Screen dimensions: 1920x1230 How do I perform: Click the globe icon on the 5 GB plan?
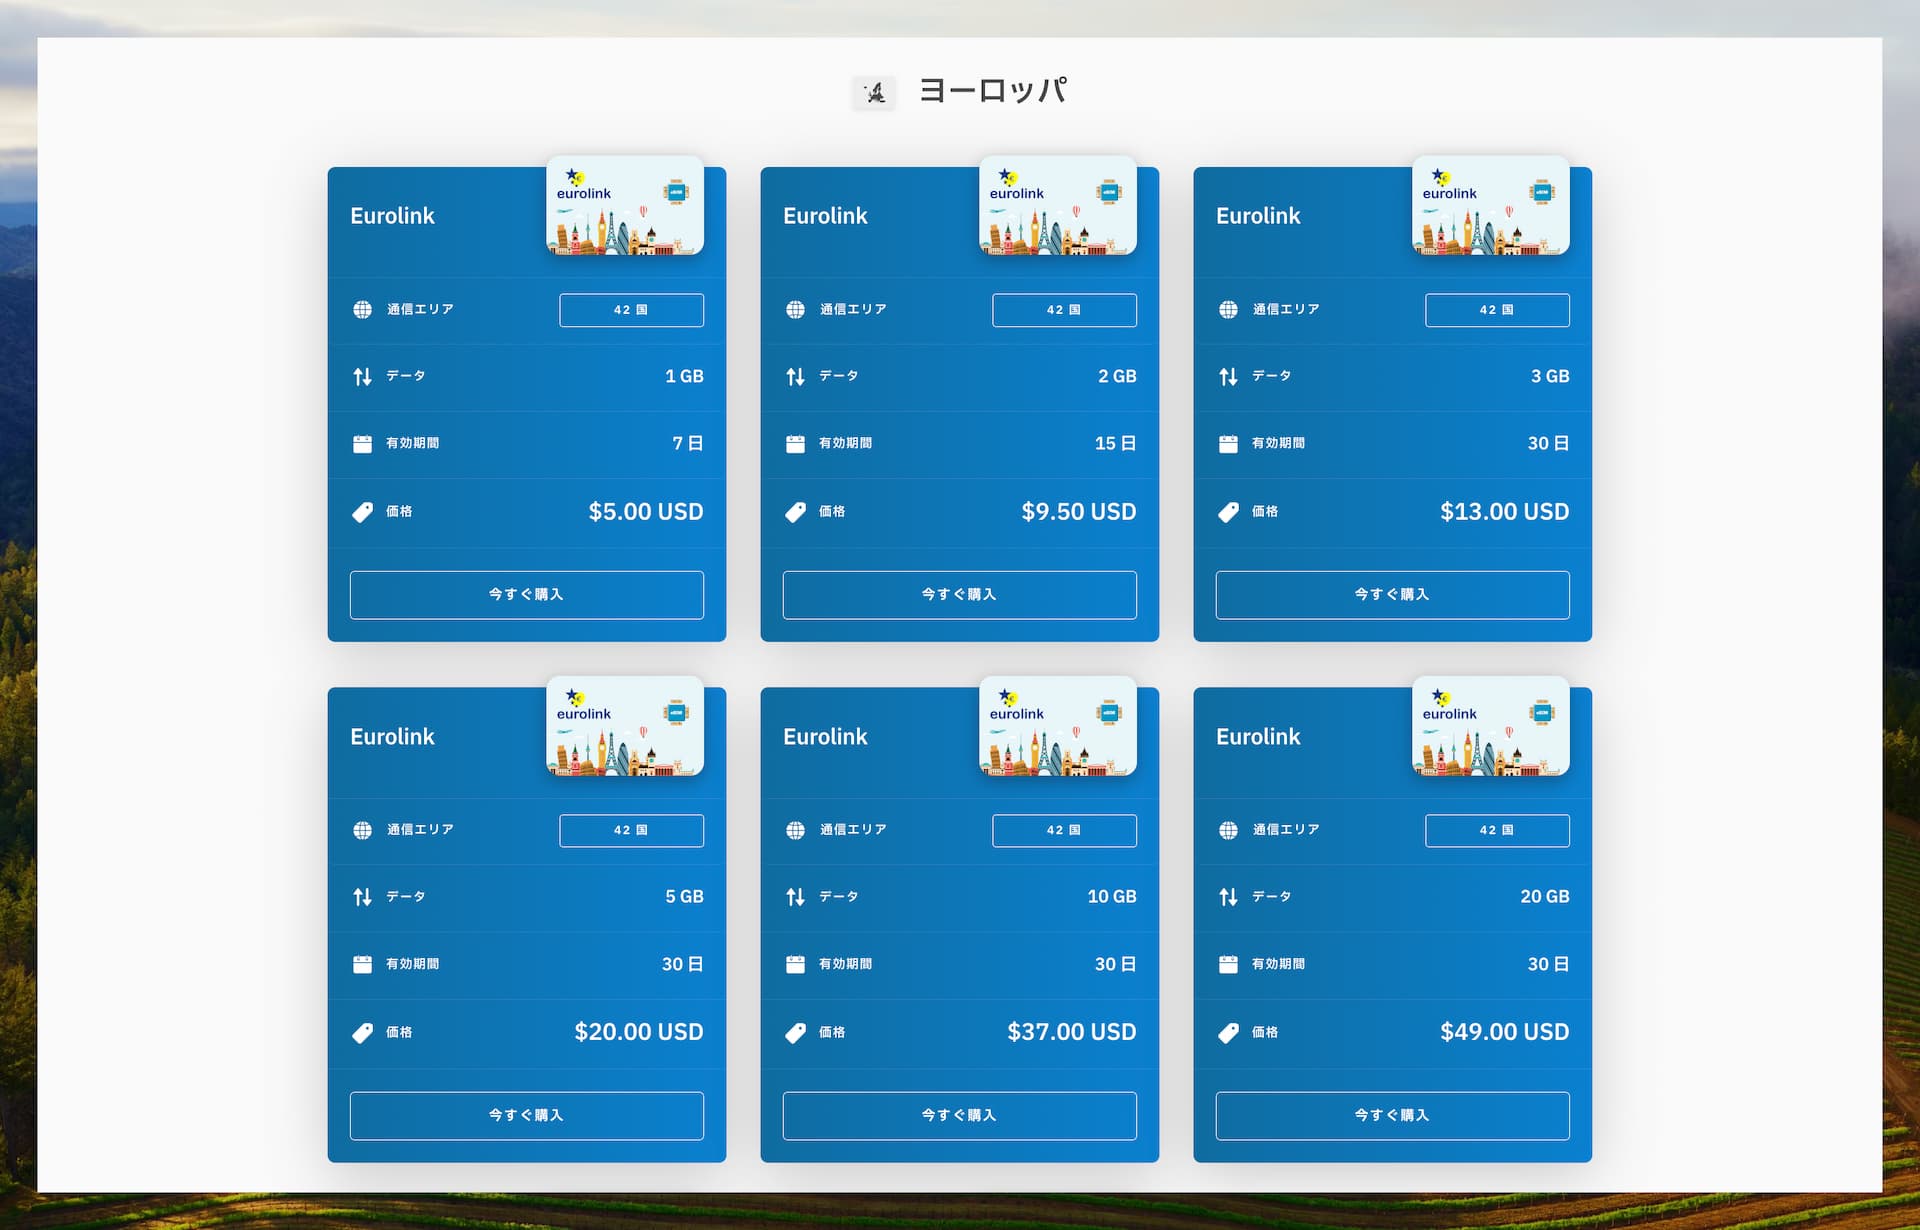[362, 830]
